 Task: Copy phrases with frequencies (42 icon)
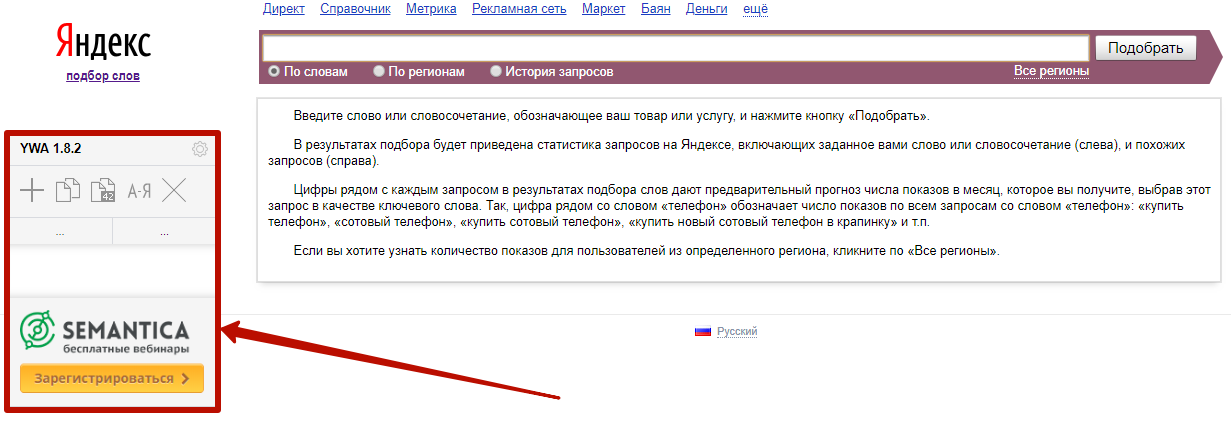click(x=103, y=190)
